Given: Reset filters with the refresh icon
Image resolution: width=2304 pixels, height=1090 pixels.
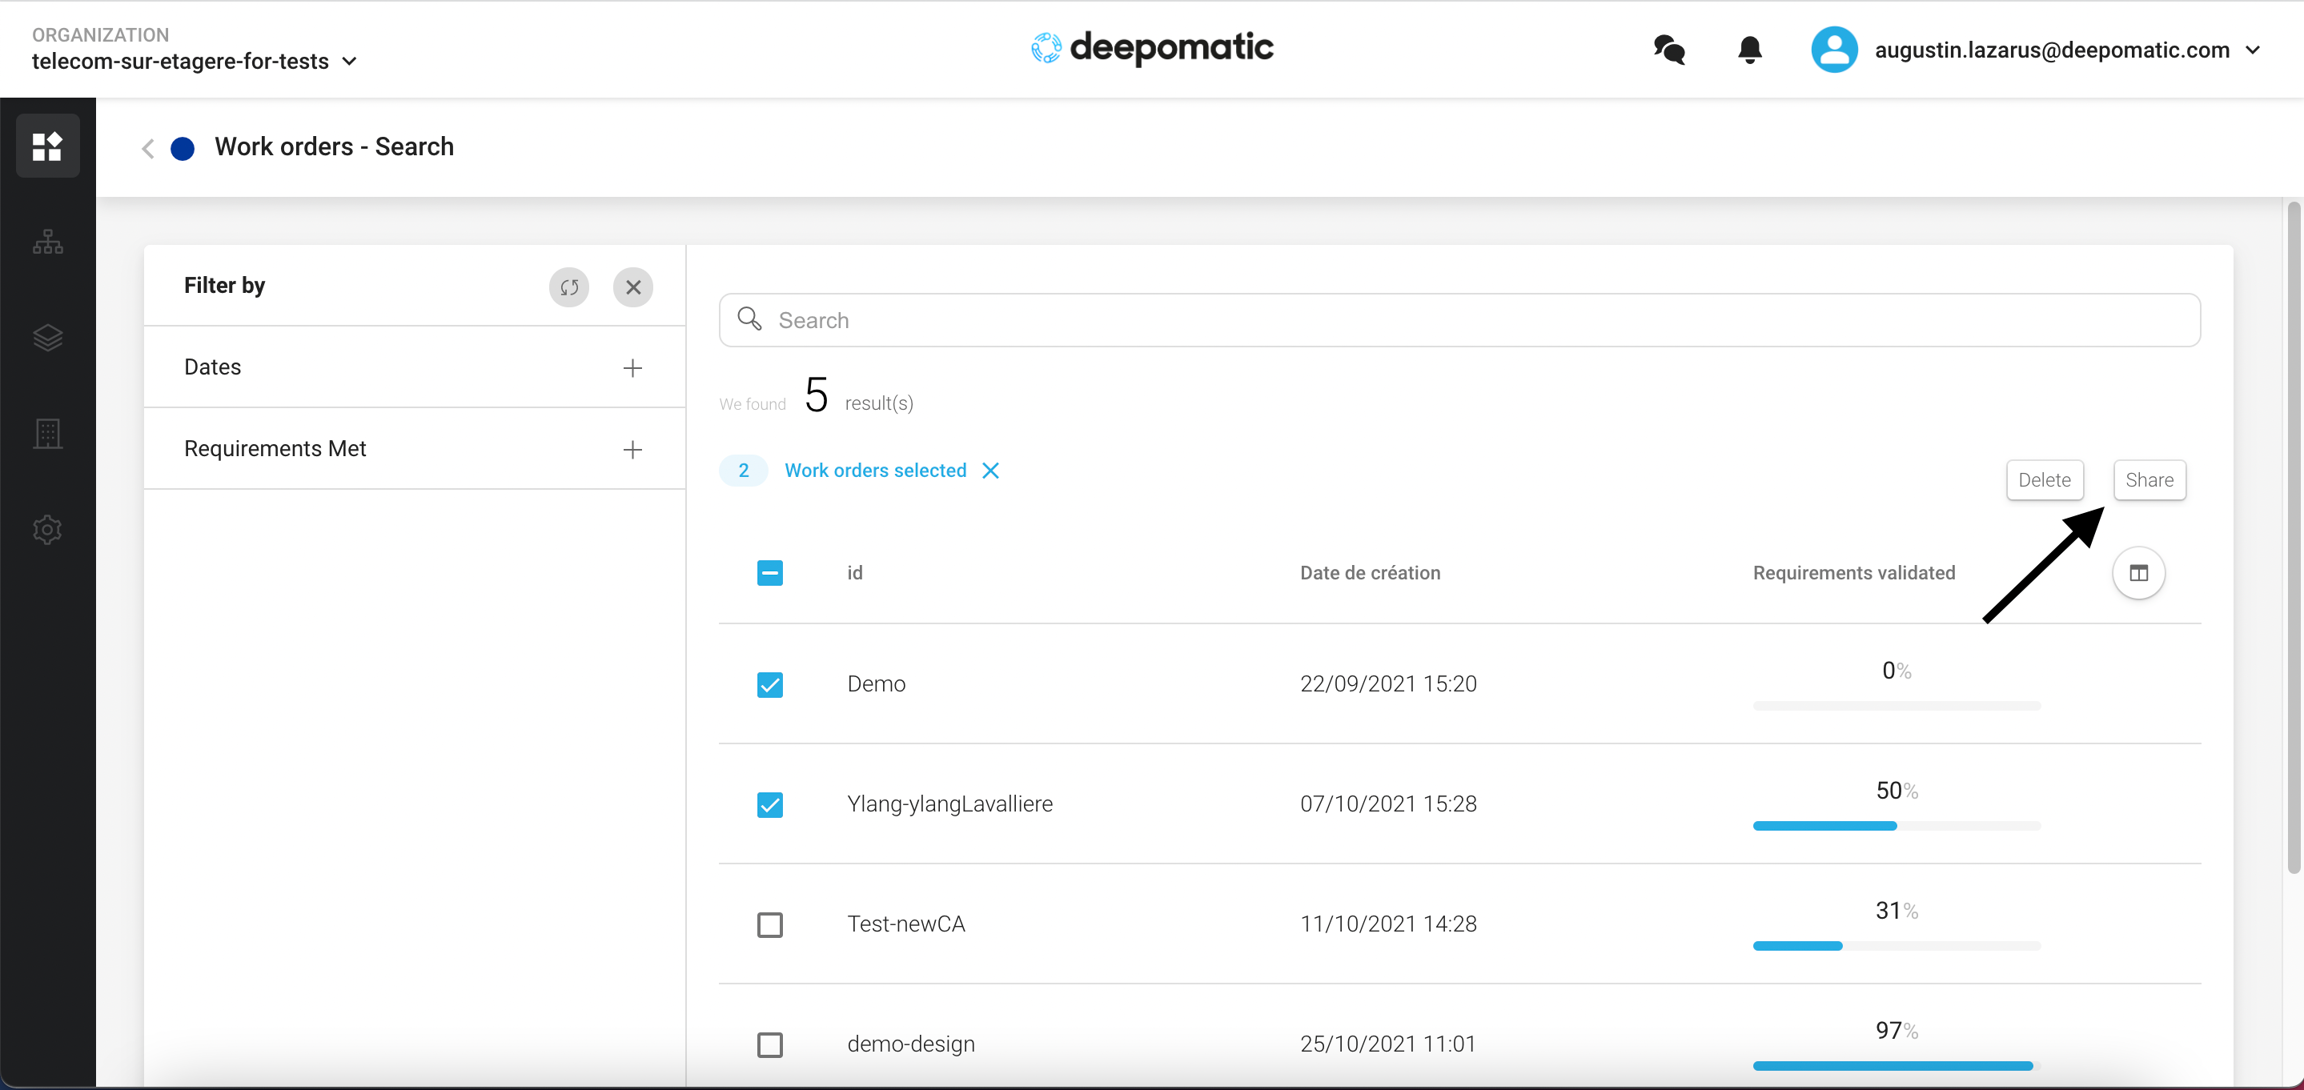Looking at the screenshot, I should (569, 287).
